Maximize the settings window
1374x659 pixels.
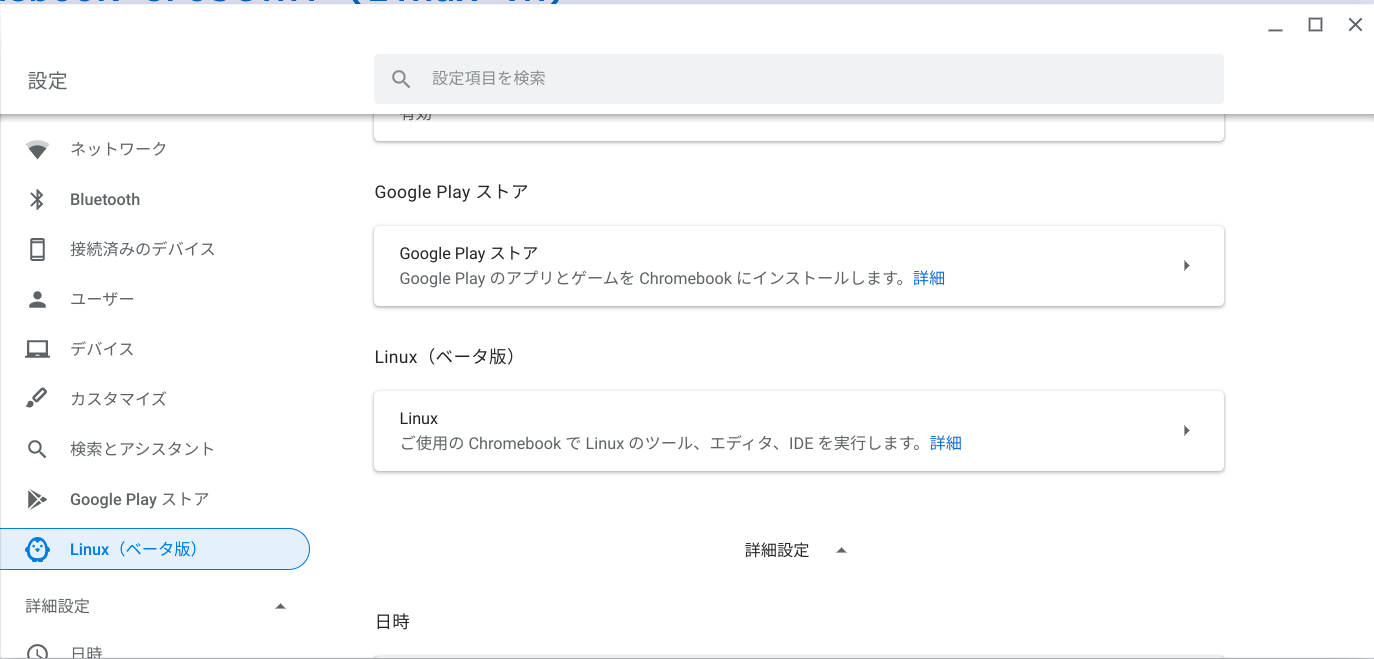click(1316, 25)
